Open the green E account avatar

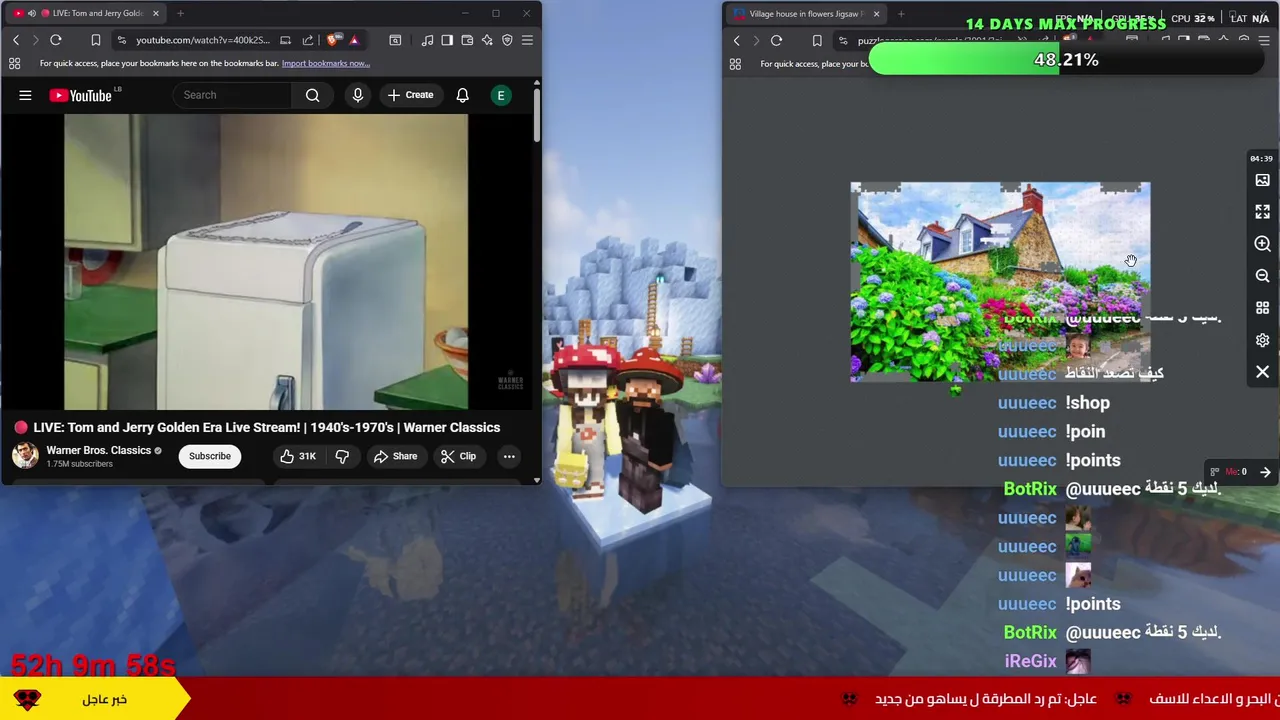pos(501,95)
